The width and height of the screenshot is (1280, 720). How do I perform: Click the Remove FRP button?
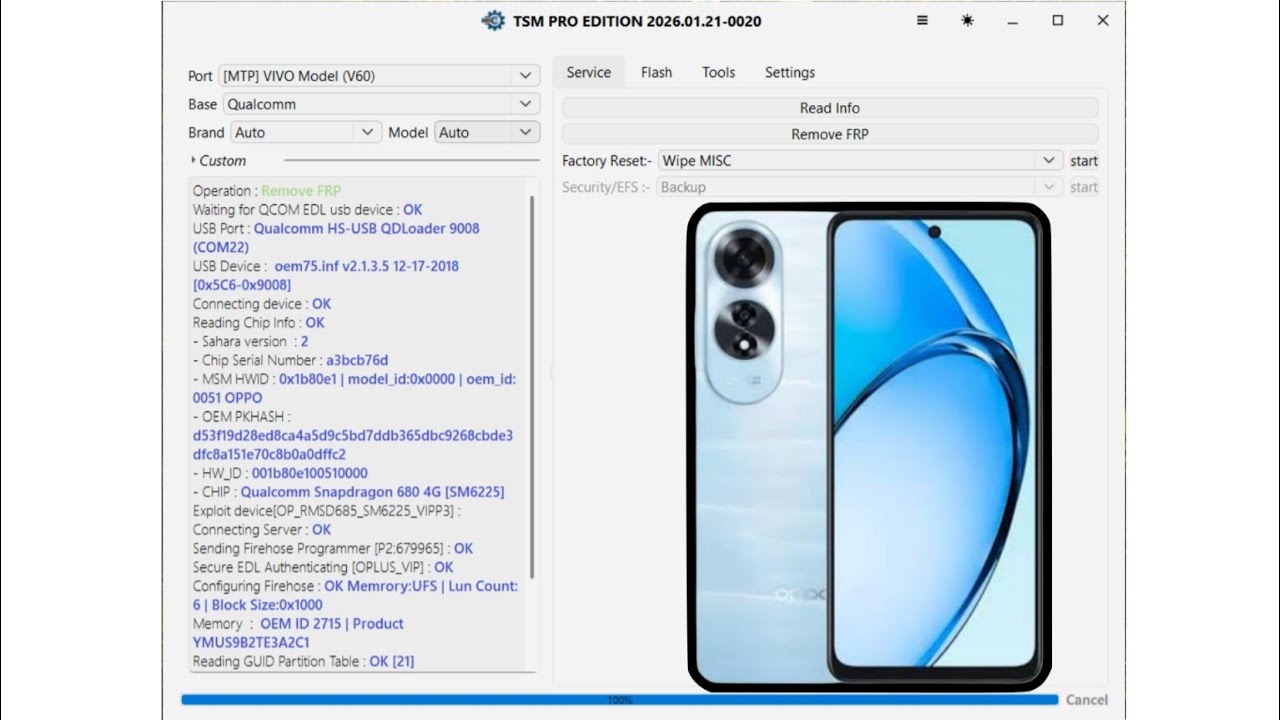(830, 134)
